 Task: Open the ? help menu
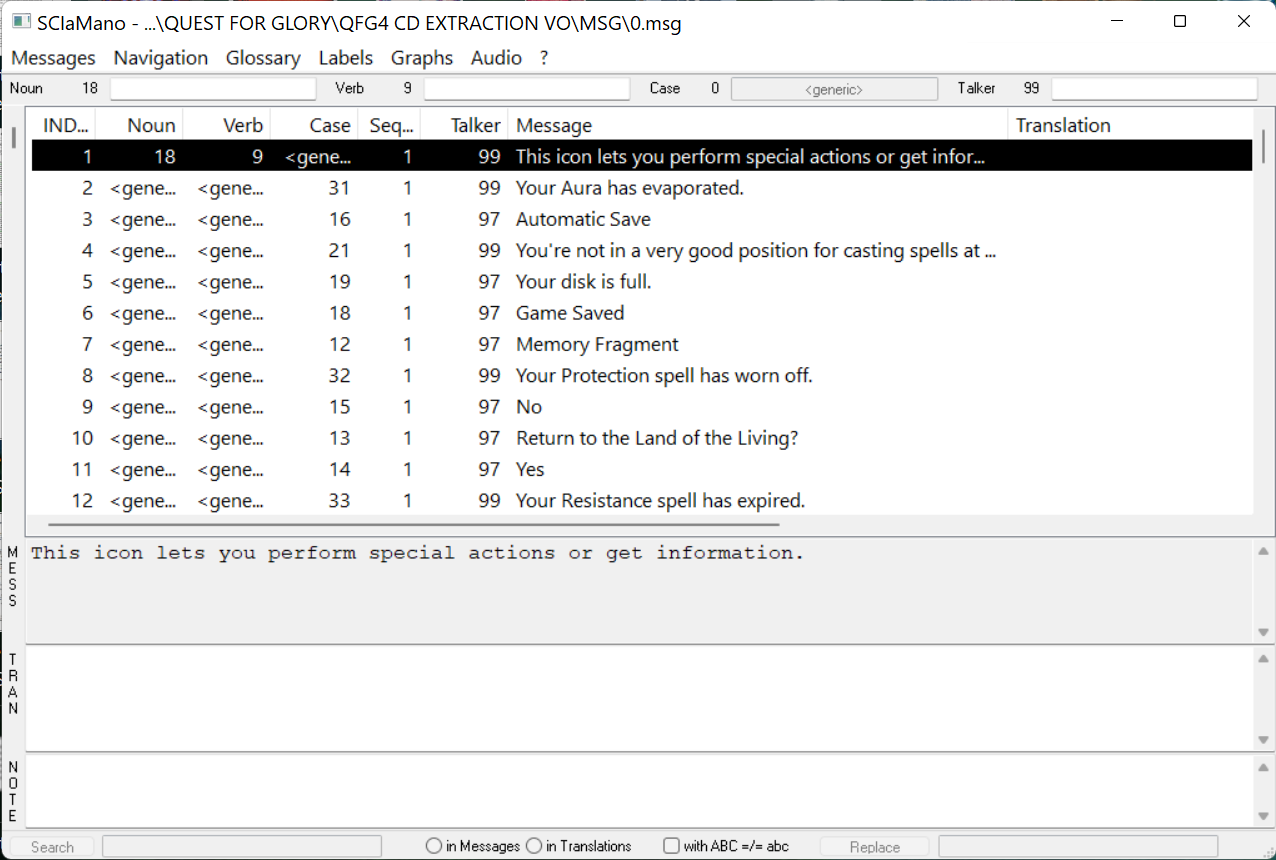point(544,58)
